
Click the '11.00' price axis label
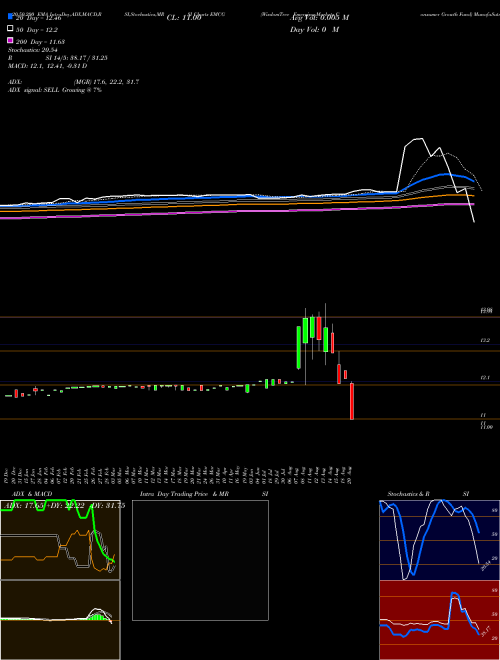point(486,427)
